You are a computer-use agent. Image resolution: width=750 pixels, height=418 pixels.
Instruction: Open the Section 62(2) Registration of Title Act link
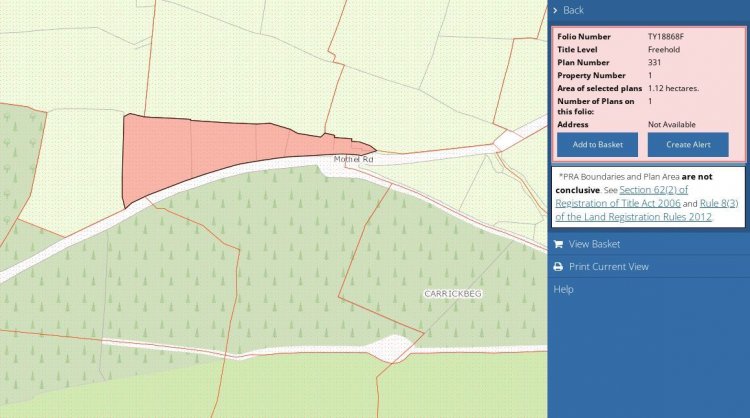click(x=650, y=195)
